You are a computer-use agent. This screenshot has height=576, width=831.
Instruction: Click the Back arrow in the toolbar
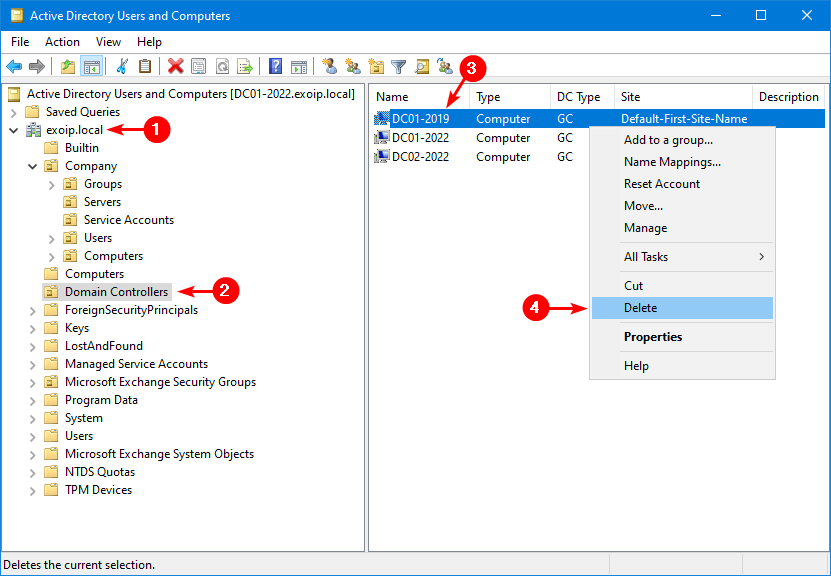coord(14,67)
